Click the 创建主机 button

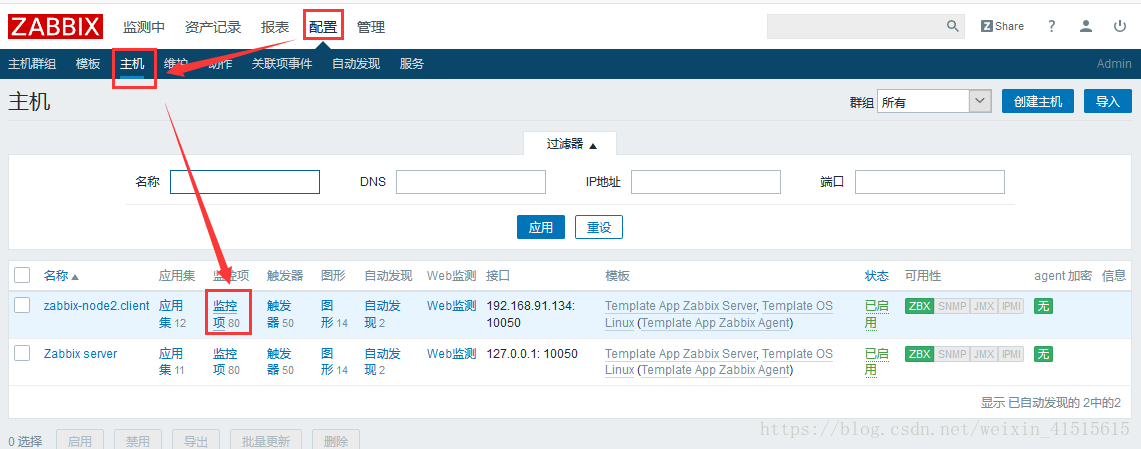(1038, 101)
